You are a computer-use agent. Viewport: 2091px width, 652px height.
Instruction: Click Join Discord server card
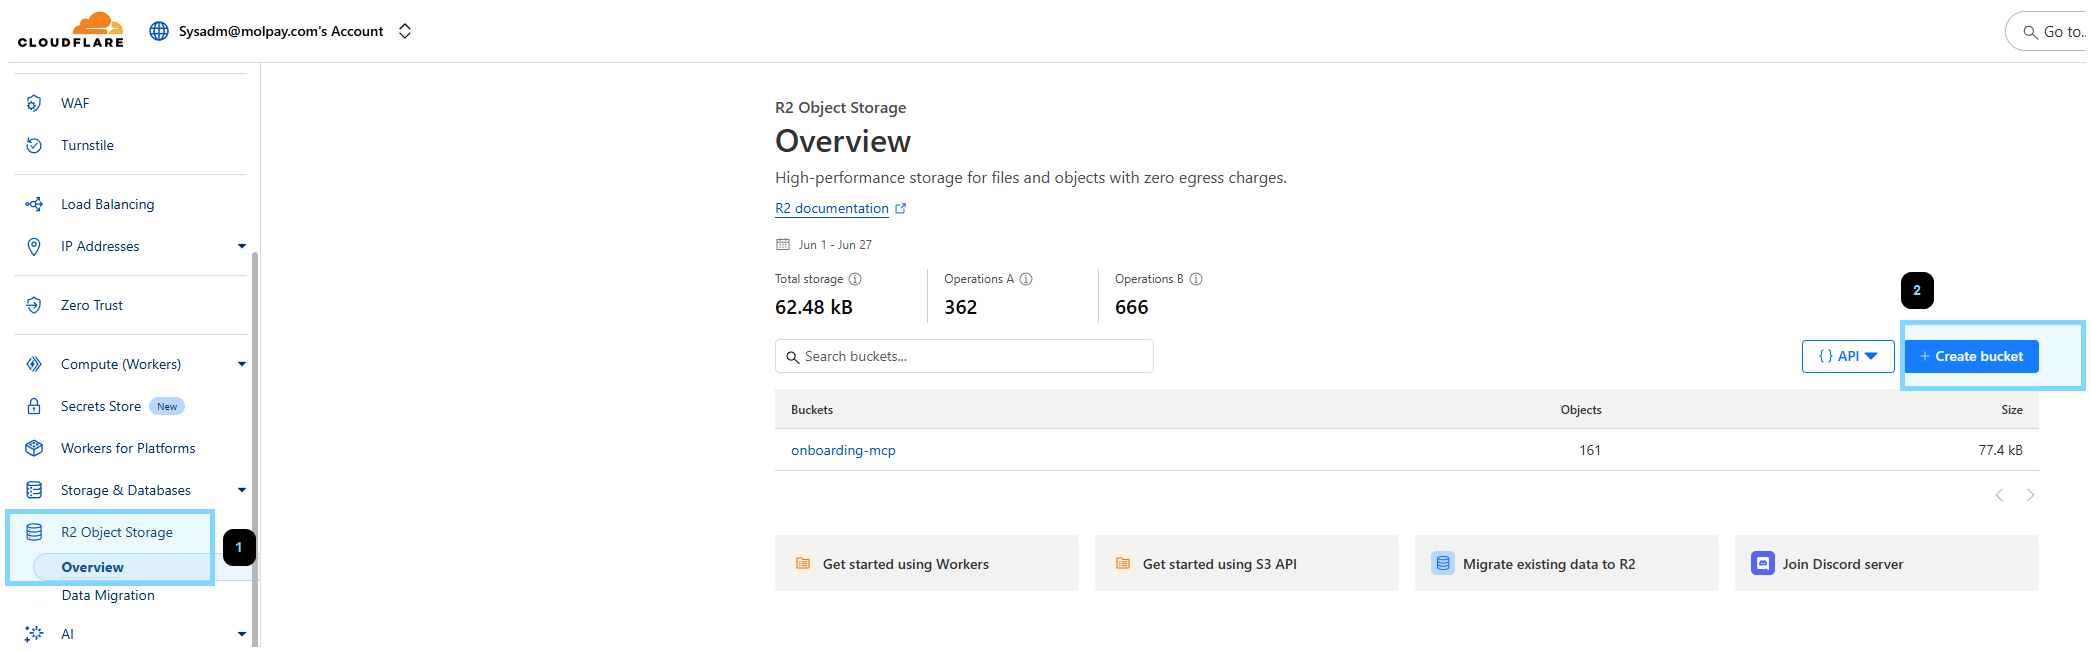click(1885, 563)
